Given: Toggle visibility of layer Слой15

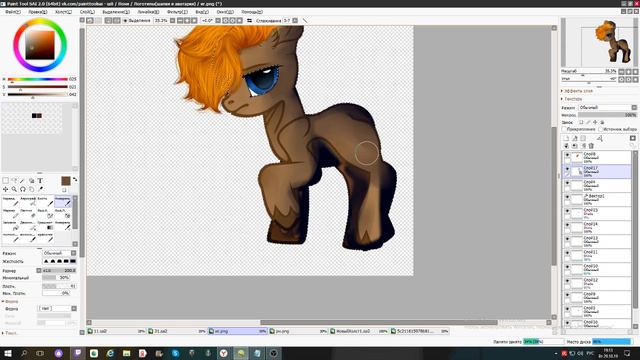Looking at the screenshot, I should tap(567, 211).
